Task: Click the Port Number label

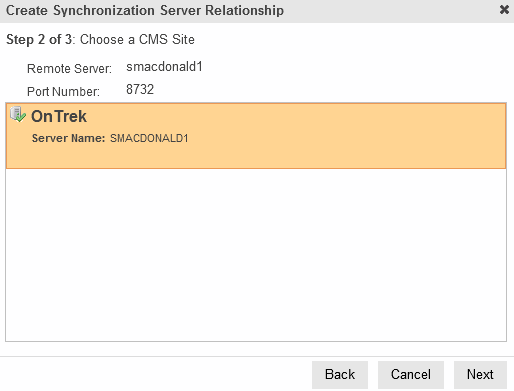Action: [x=63, y=91]
